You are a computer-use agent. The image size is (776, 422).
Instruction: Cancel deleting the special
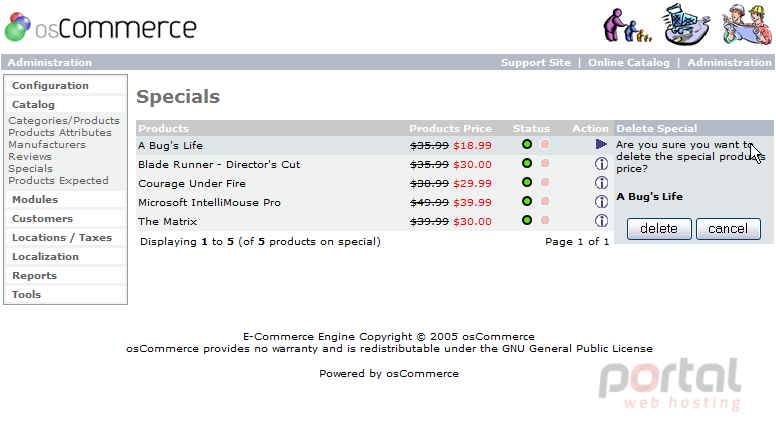point(728,229)
